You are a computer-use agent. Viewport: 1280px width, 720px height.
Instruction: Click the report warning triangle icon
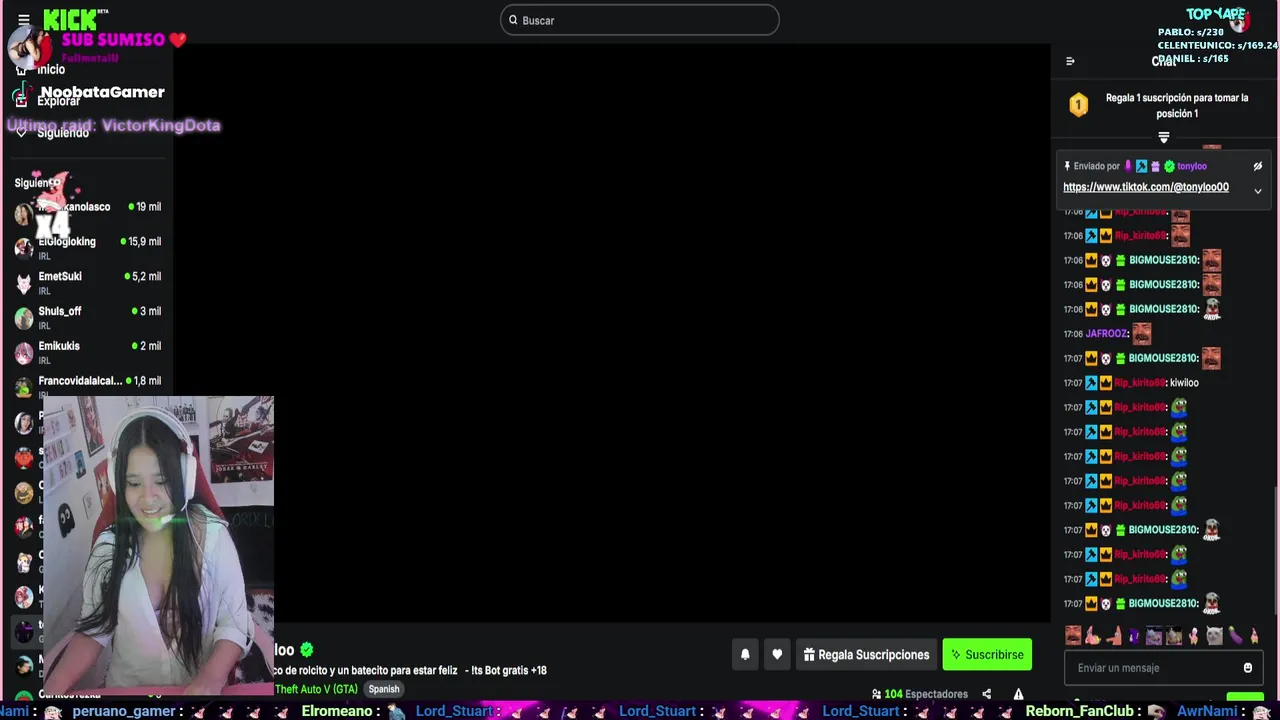pyautogui.click(x=1018, y=694)
